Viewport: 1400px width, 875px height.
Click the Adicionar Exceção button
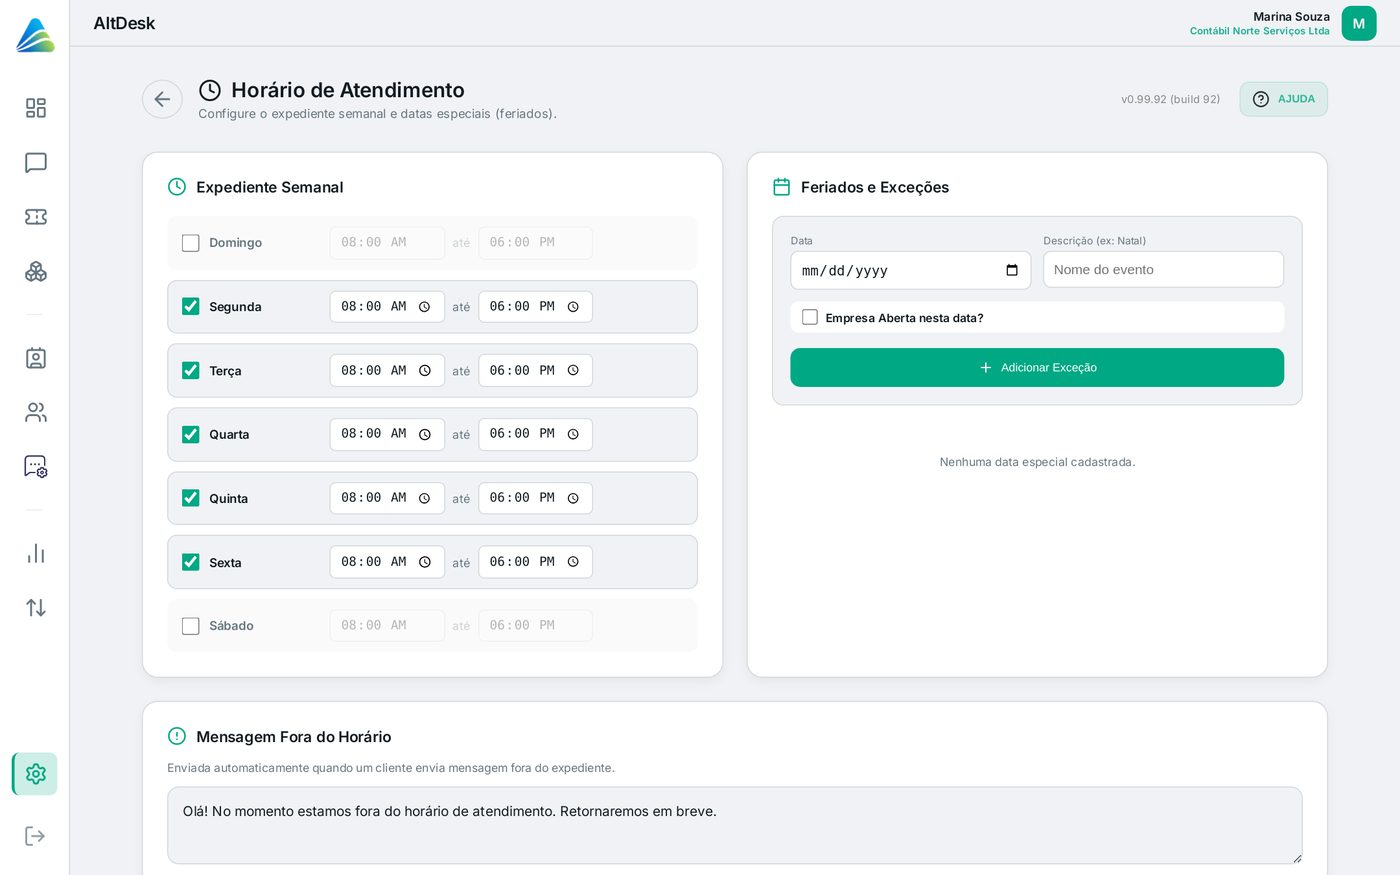tap(1037, 367)
